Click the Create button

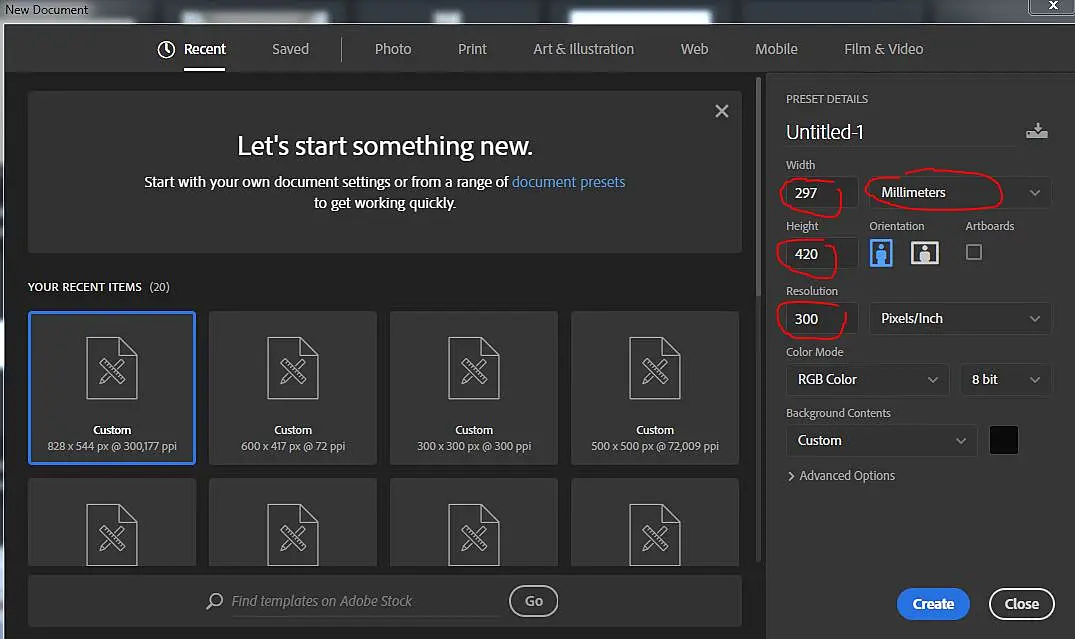tap(933, 604)
